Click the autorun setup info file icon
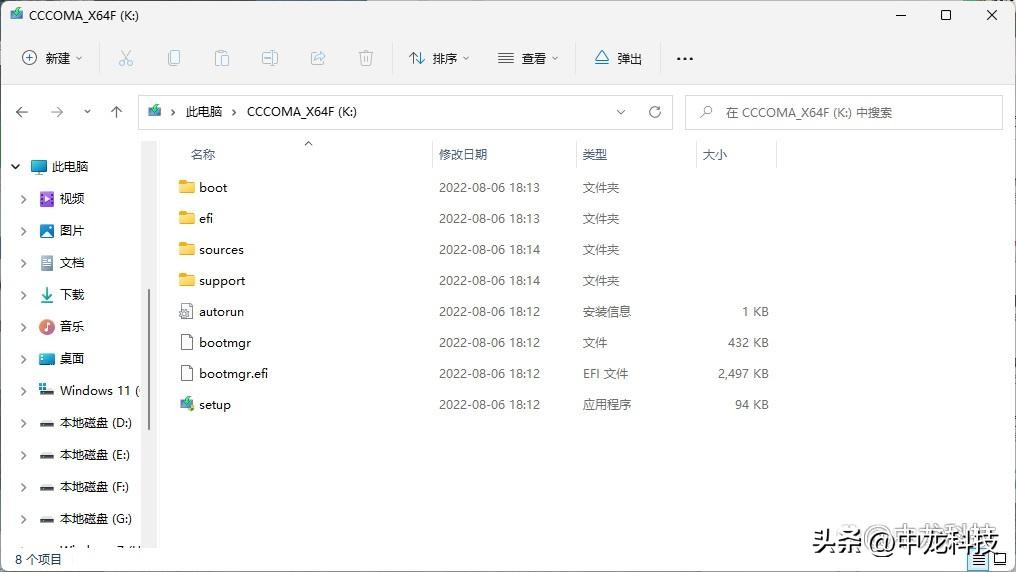The height and width of the screenshot is (572, 1016). 187,312
